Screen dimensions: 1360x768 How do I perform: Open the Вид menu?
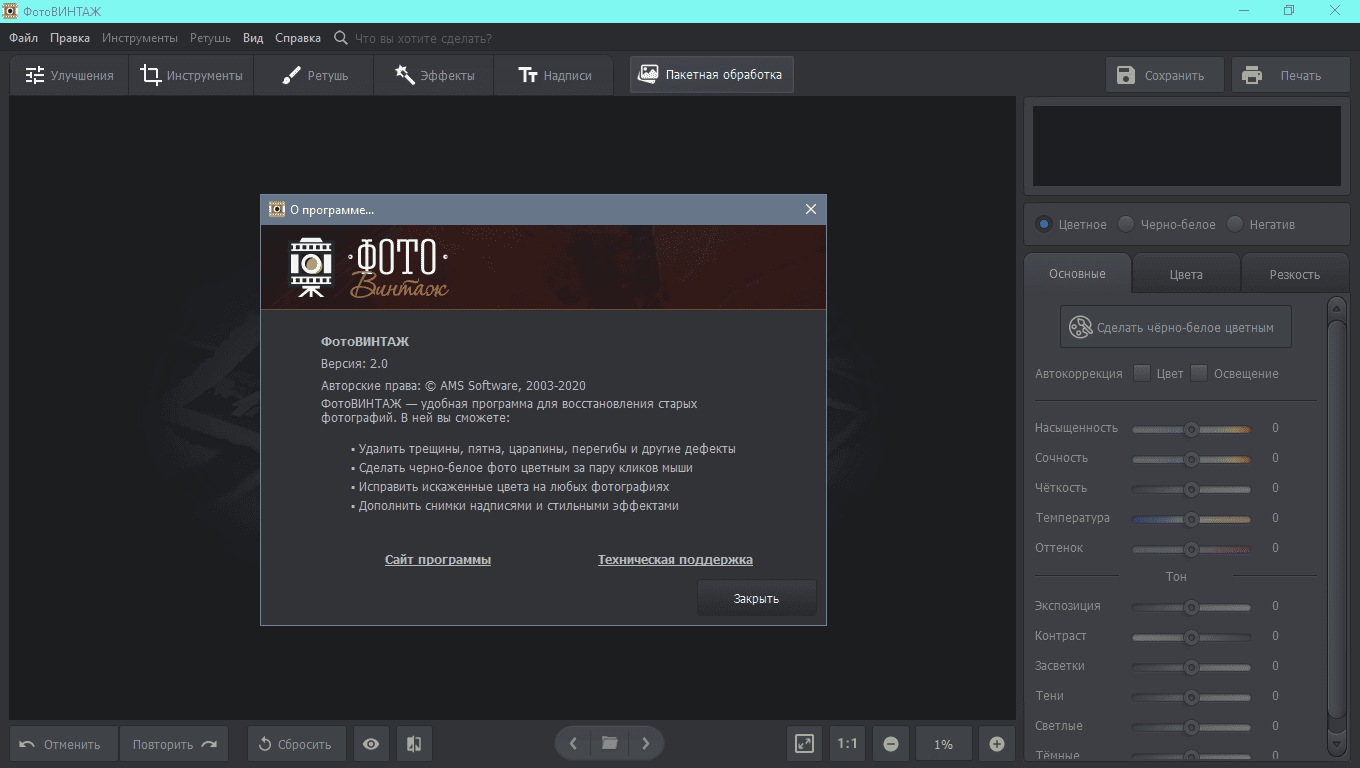tap(253, 38)
